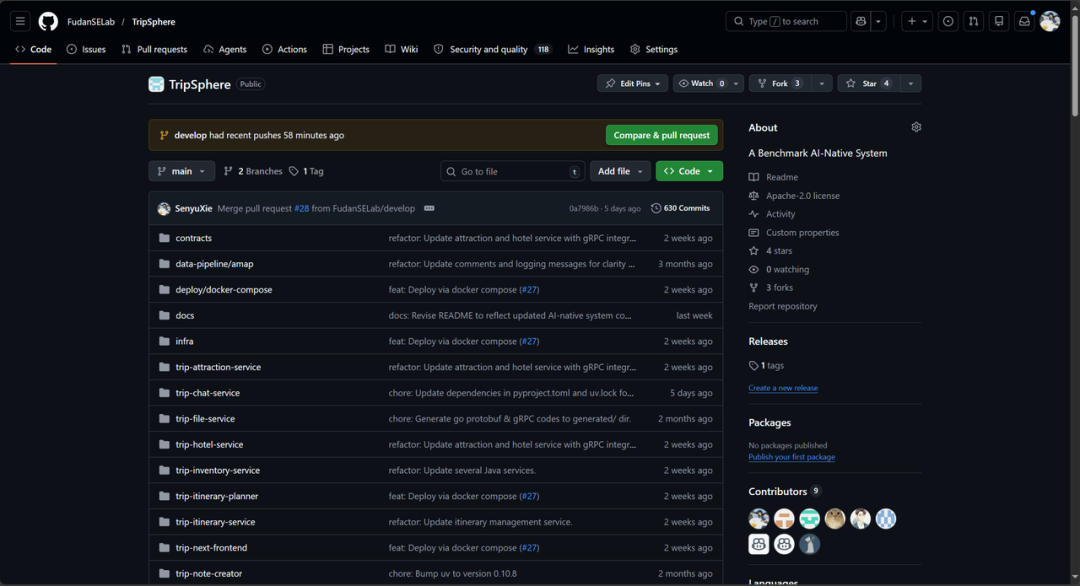Star the TripSphere repository
Image resolution: width=1080 pixels, height=586 pixels.
click(869, 83)
